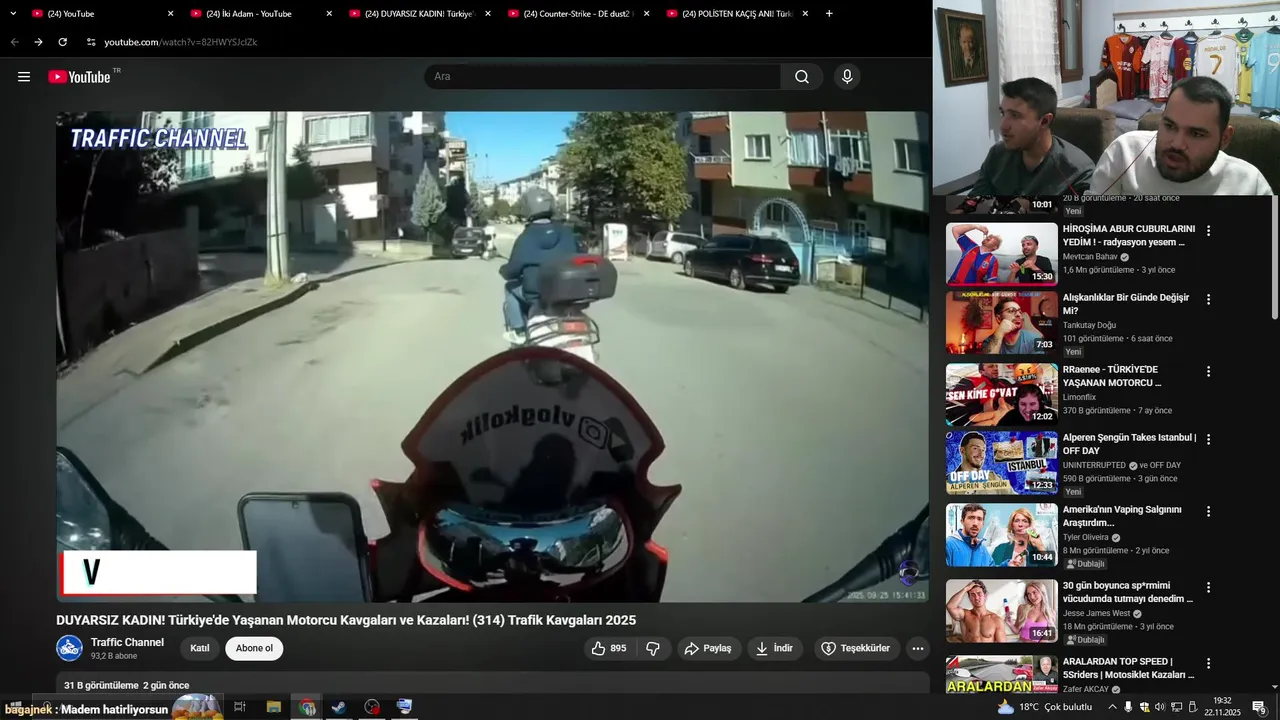Image resolution: width=1280 pixels, height=720 pixels.
Task: Click 'Tyler Oliveira' channel name
Action: pyautogui.click(x=1086, y=537)
